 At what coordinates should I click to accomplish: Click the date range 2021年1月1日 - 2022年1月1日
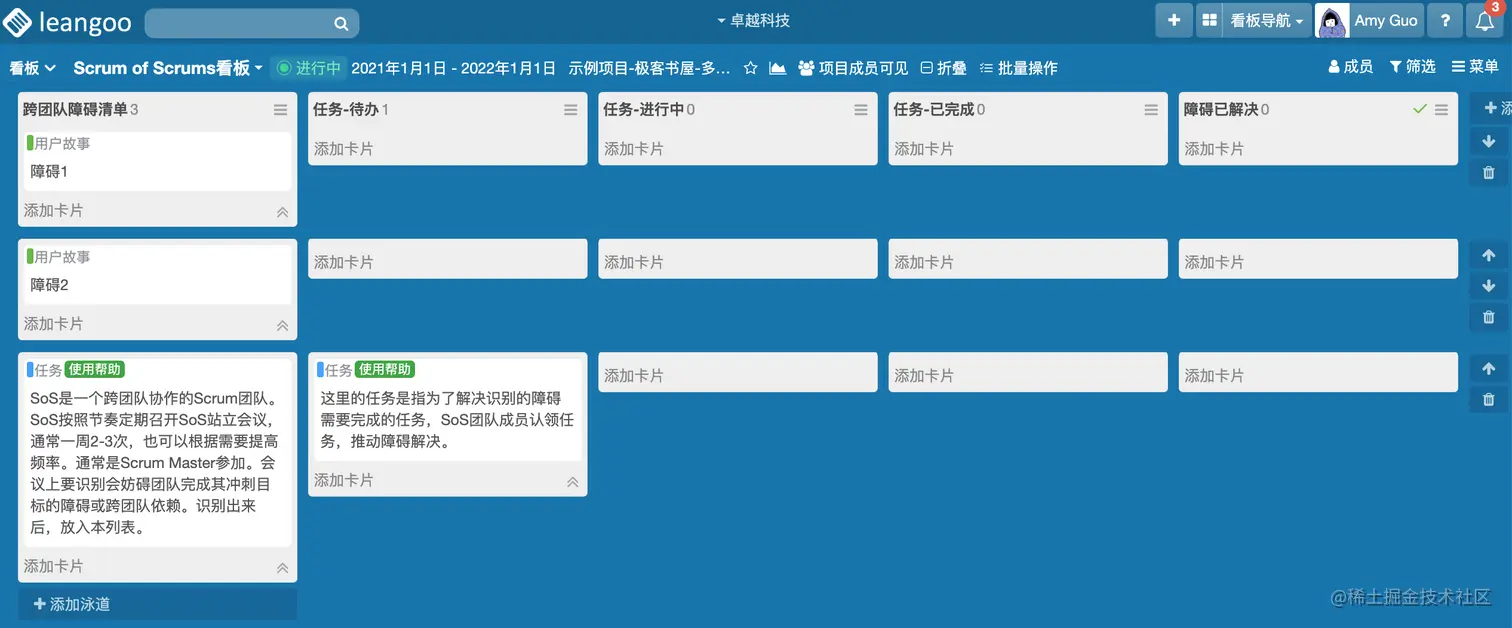pos(453,68)
